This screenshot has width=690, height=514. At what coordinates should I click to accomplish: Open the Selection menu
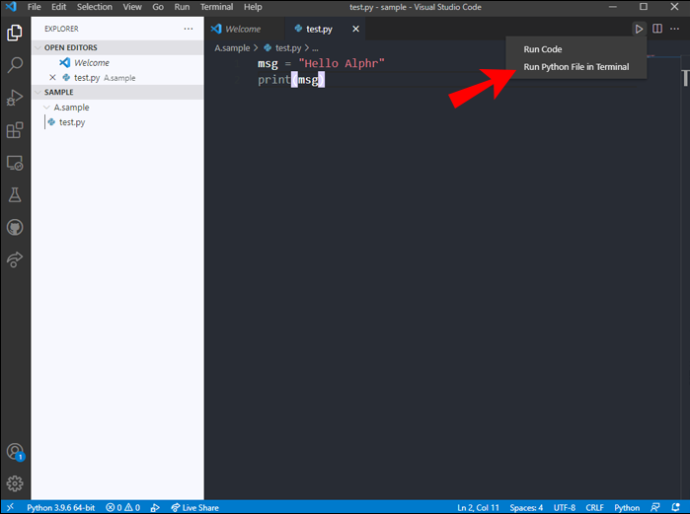coord(95,7)
